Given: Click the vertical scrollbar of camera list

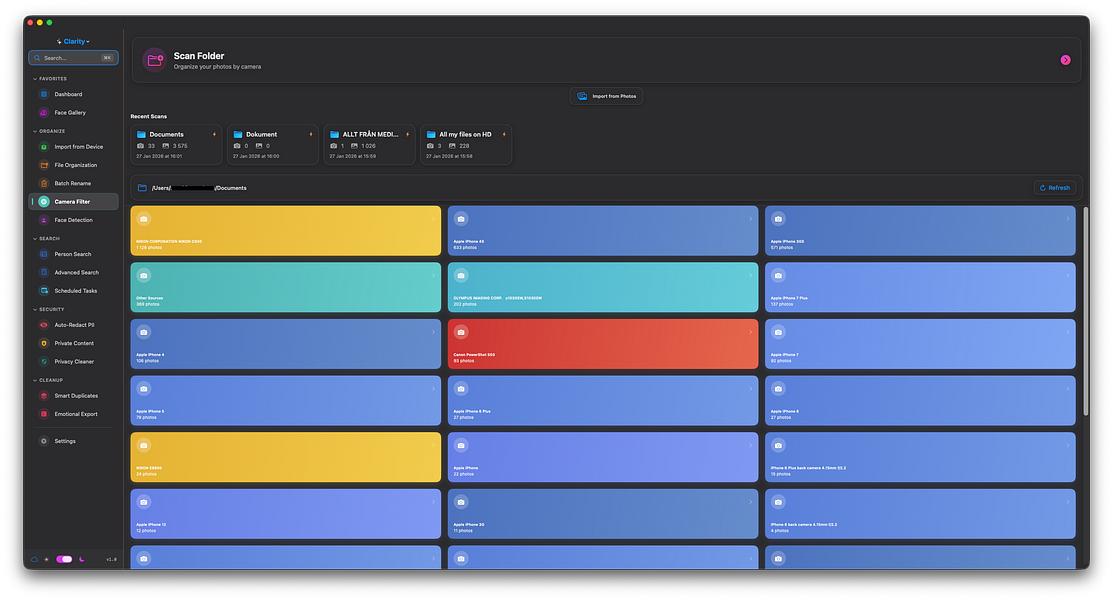Looking at the screenshot, I should click(1085, 312).
